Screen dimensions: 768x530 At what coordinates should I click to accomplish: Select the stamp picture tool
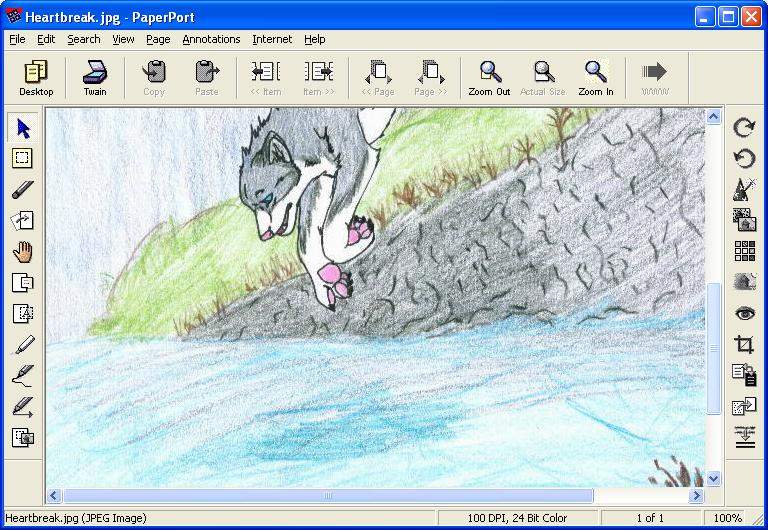tap(23, 437)
